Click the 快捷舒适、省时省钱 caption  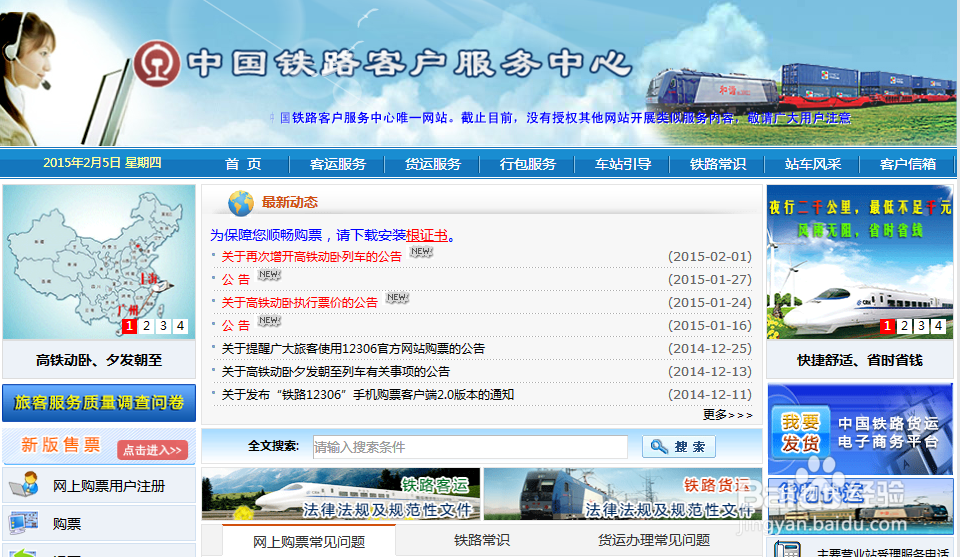tap(860, 360)
